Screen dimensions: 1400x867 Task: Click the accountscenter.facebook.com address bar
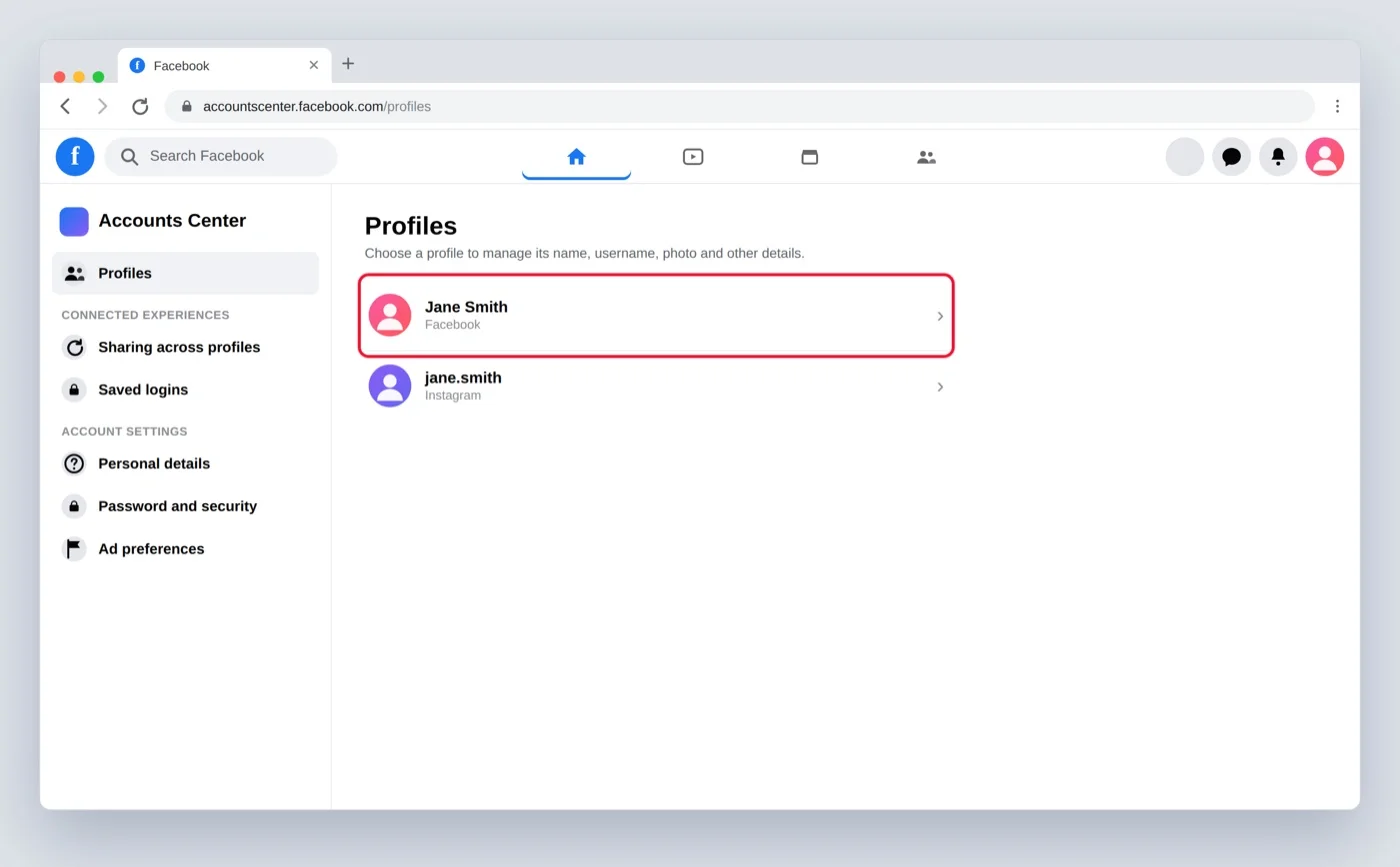[x=740, y=106]
